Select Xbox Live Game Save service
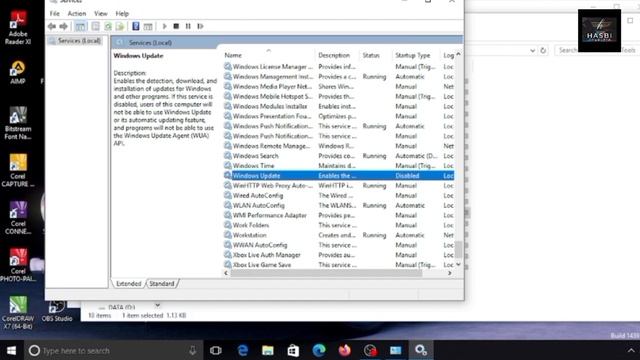The image size is (640, 360). (x=339, y=265)
